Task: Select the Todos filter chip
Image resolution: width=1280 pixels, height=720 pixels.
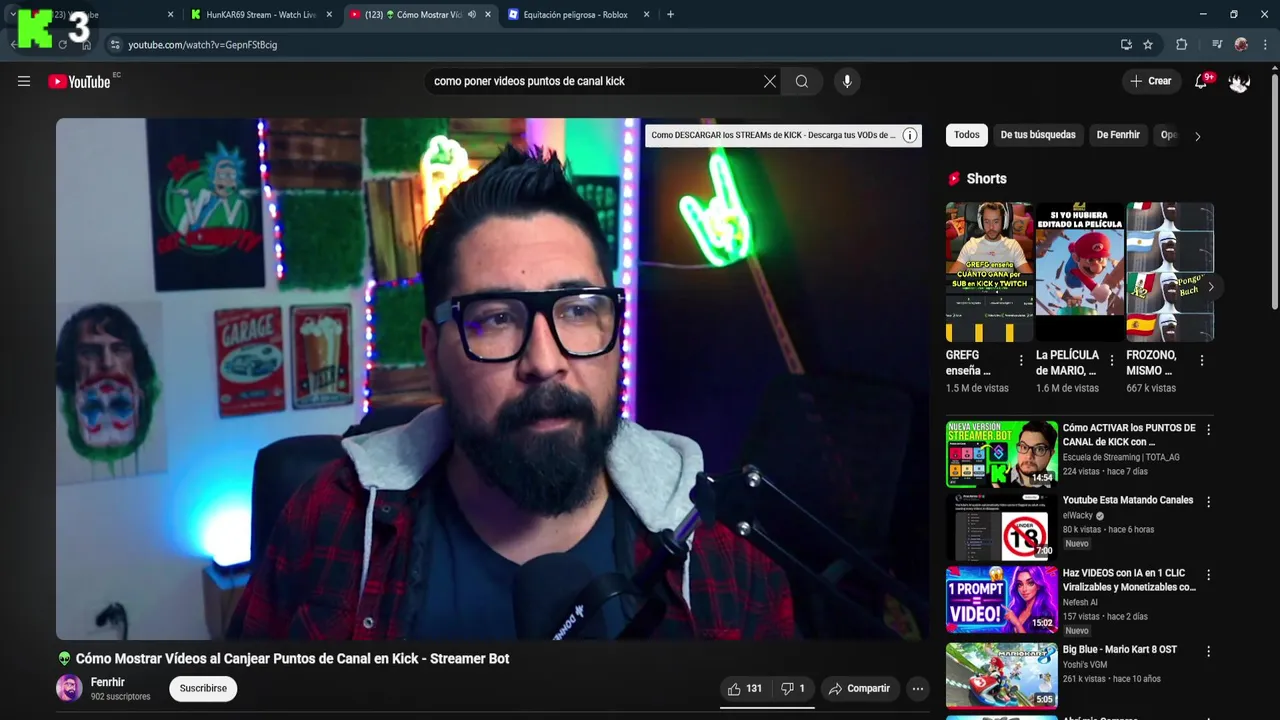Action: pos(967,135)
